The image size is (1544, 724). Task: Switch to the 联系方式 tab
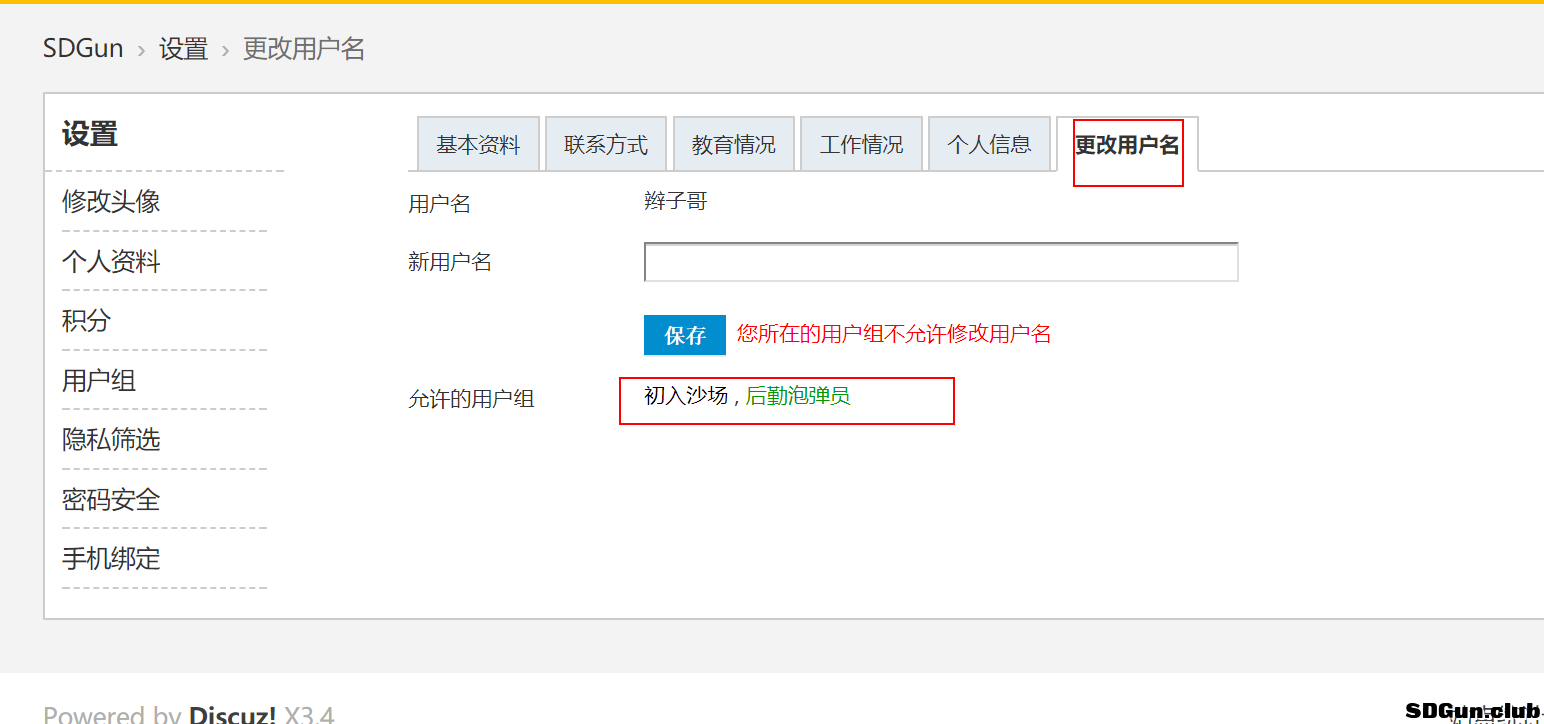pos(606,144)
